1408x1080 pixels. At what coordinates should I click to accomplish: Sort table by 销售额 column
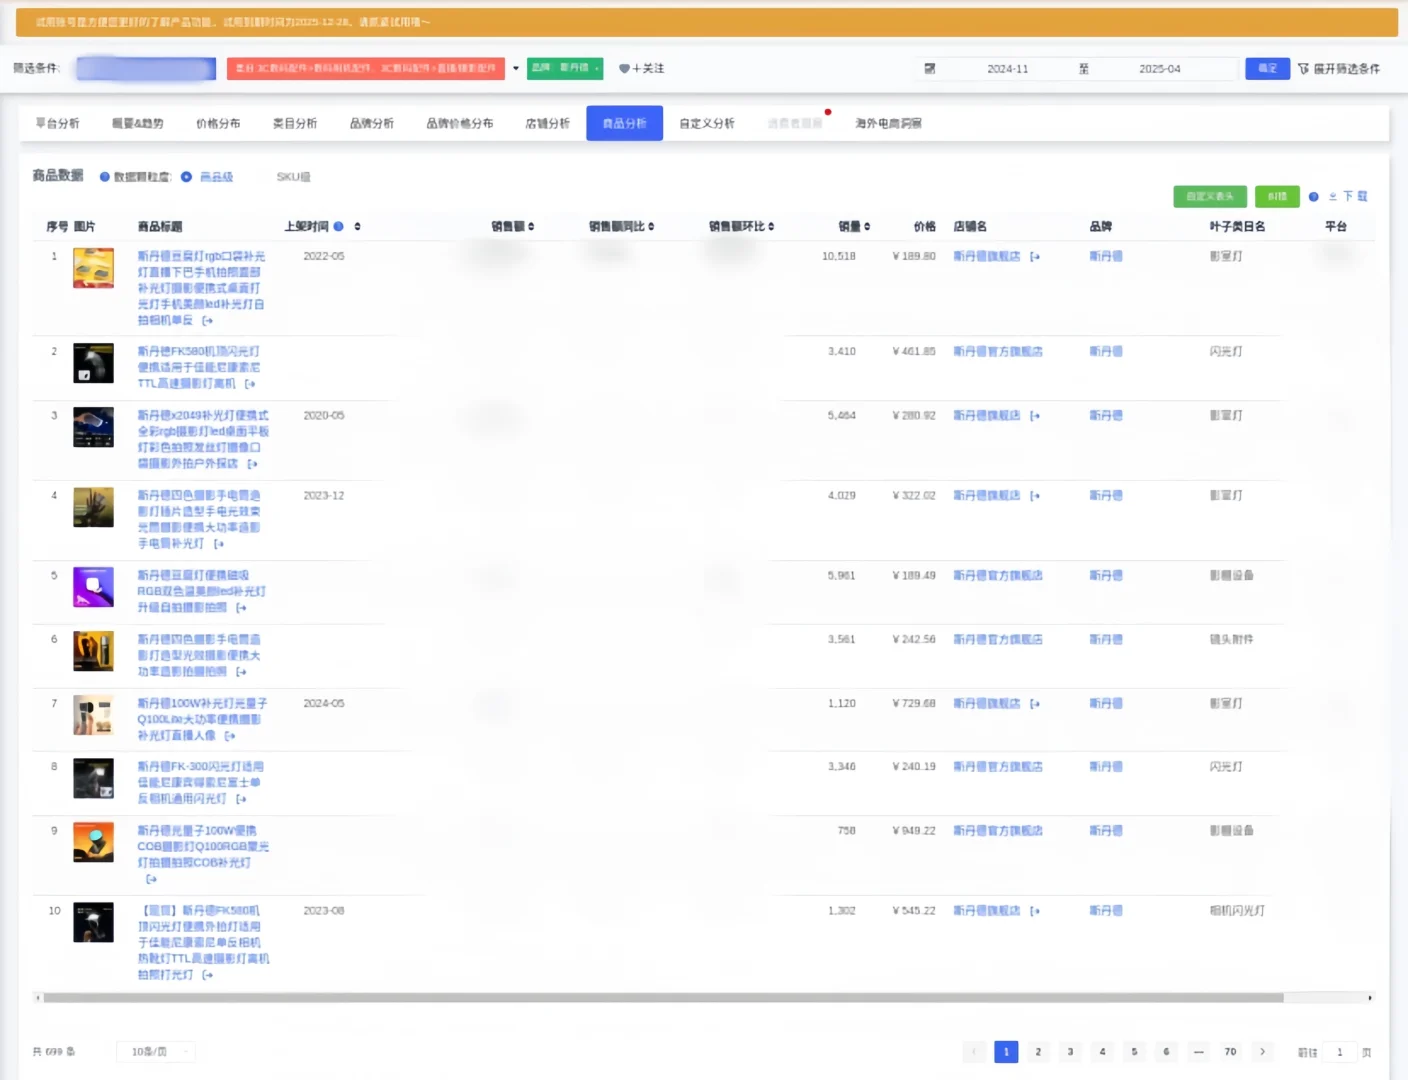point(531,227)
